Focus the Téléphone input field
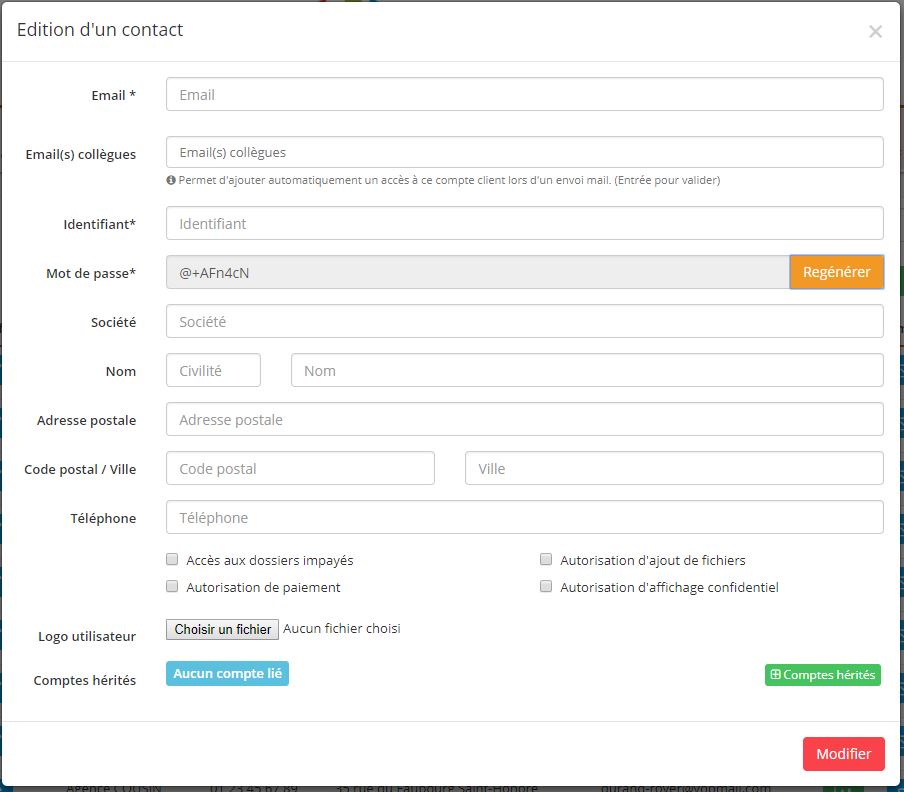Screen dimensions: 904x792 tap(524, 518)
